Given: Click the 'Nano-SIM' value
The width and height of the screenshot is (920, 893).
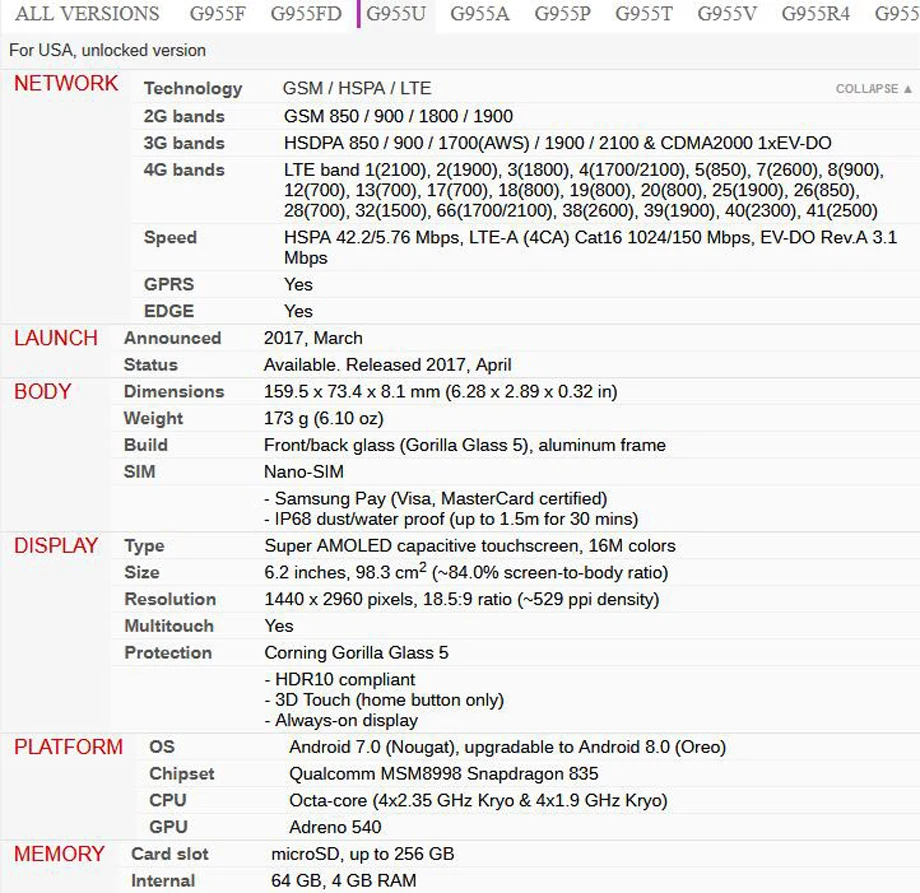Looking at the screenshot, I should 304,472.
